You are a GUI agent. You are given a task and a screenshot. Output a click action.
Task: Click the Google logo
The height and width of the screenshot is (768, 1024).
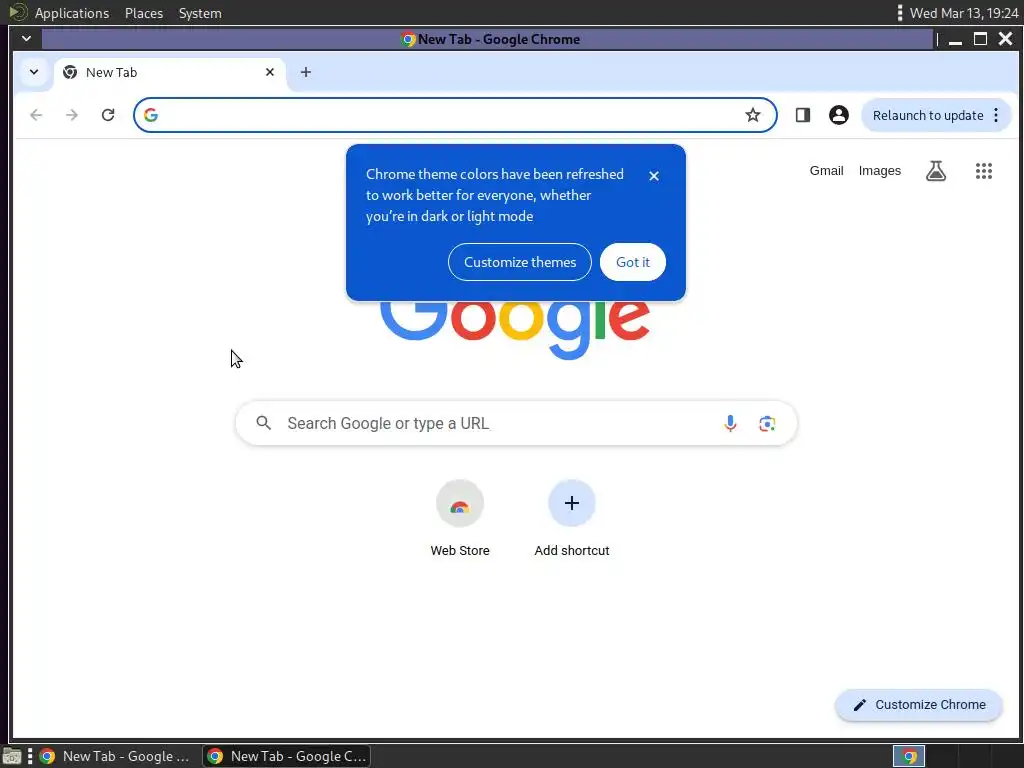point(515,330)
